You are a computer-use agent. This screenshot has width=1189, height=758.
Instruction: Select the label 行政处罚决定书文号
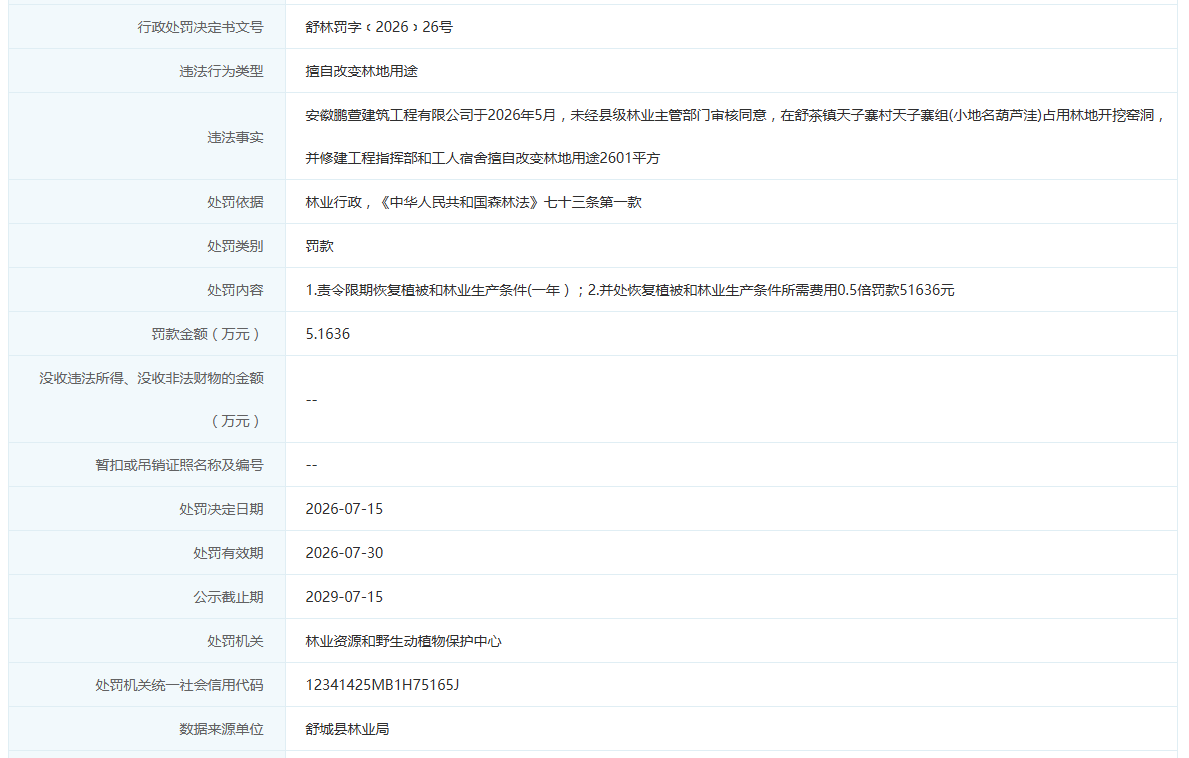[200, 27]
